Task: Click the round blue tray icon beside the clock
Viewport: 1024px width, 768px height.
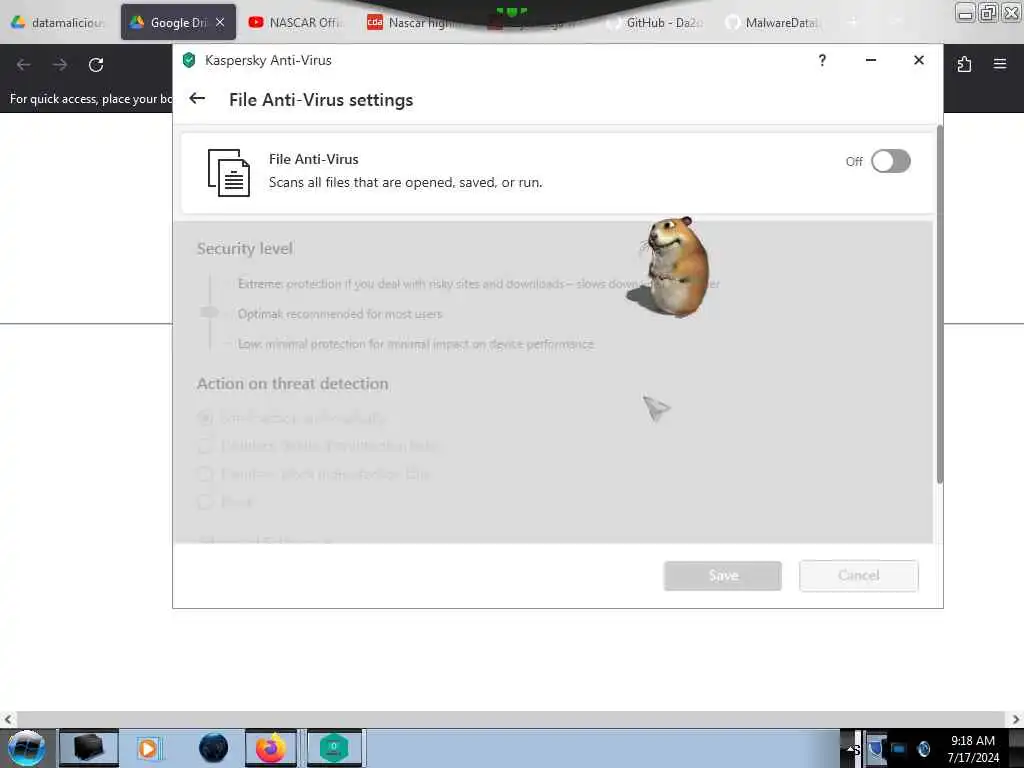Action: click(x=923, y=749)
